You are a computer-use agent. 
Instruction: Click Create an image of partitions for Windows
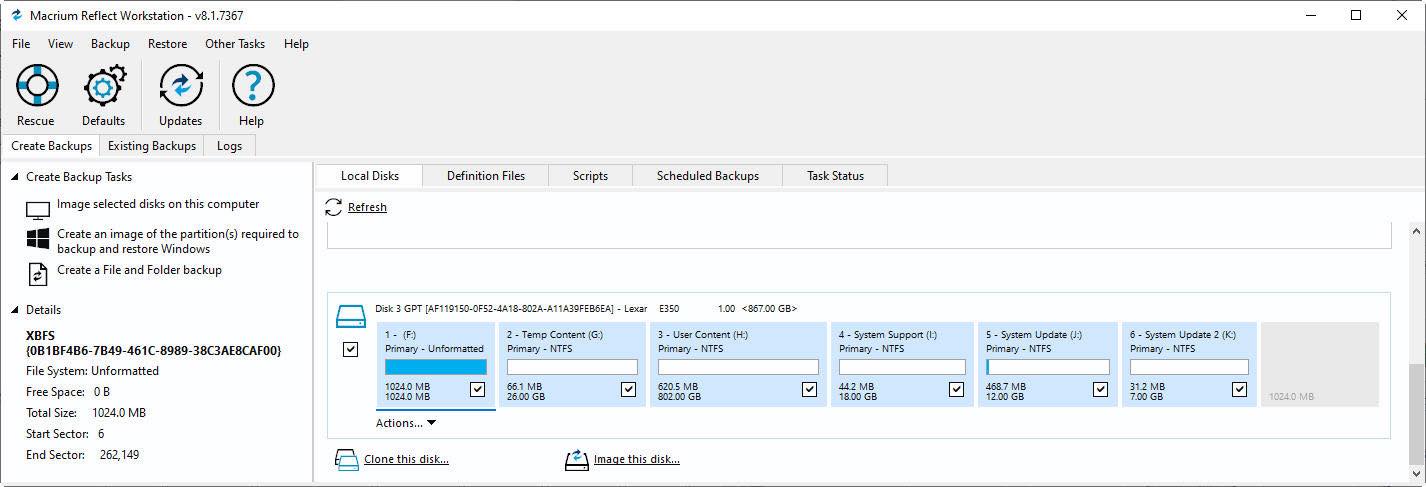click(x=178, y=241)
